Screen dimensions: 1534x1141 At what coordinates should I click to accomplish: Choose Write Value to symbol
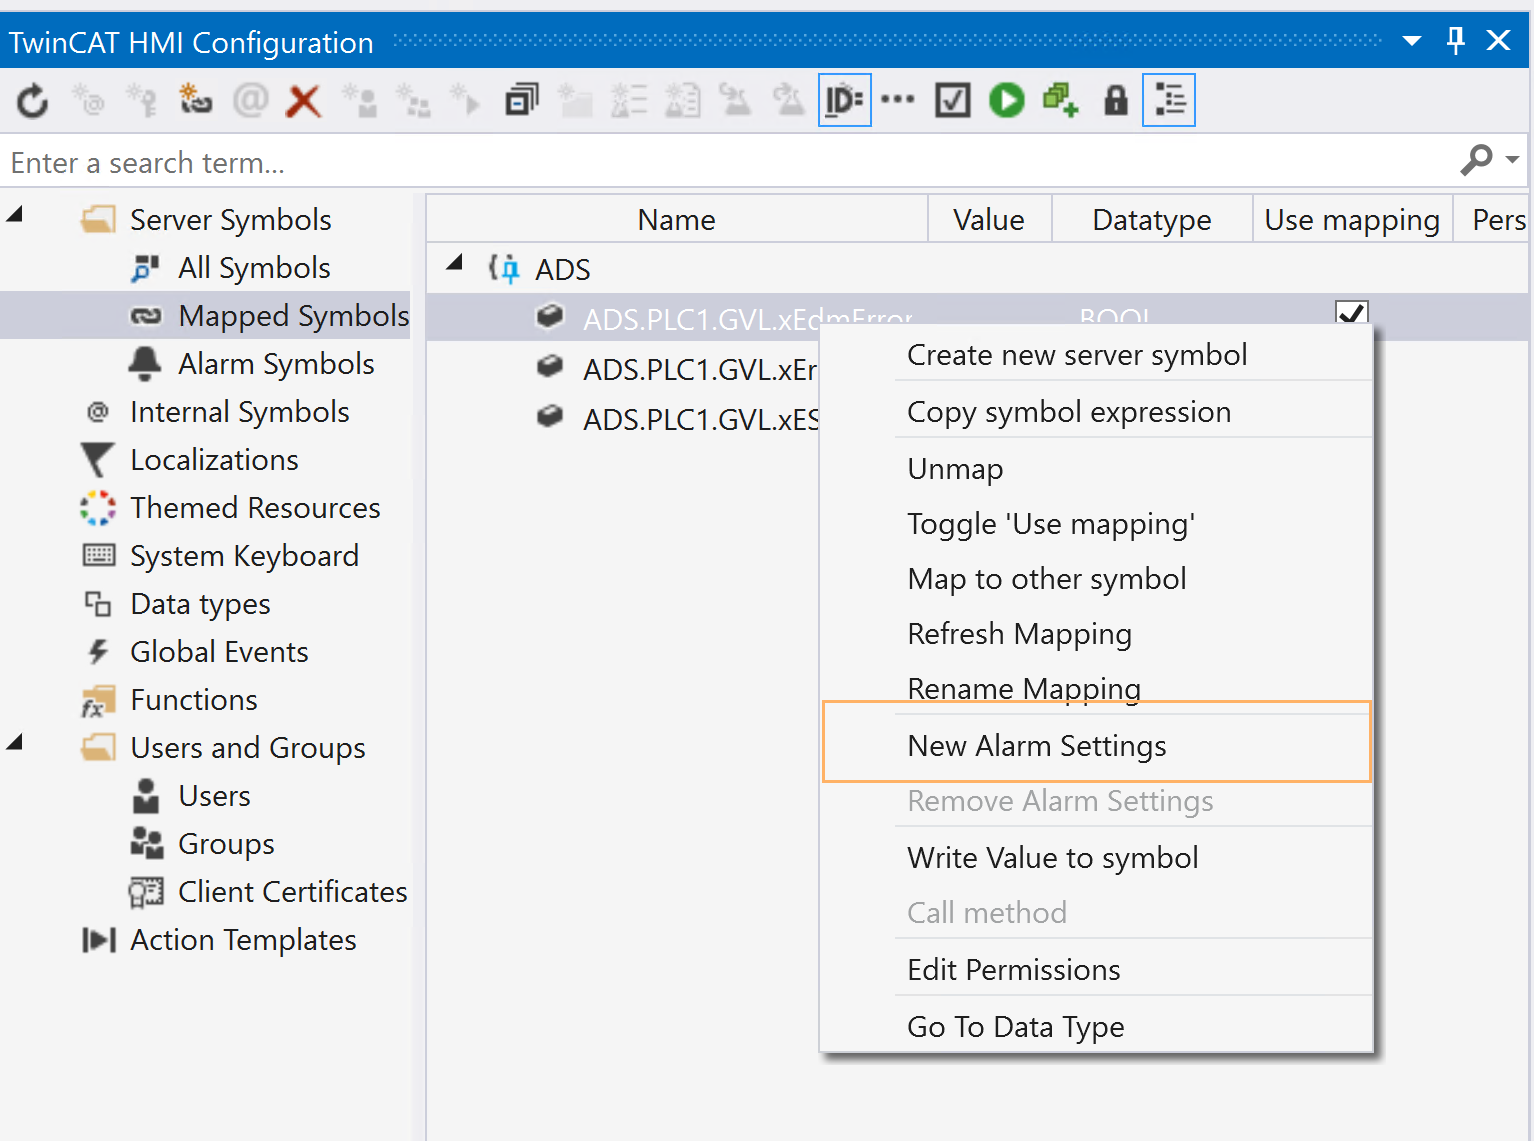(x=1053, y=858)
